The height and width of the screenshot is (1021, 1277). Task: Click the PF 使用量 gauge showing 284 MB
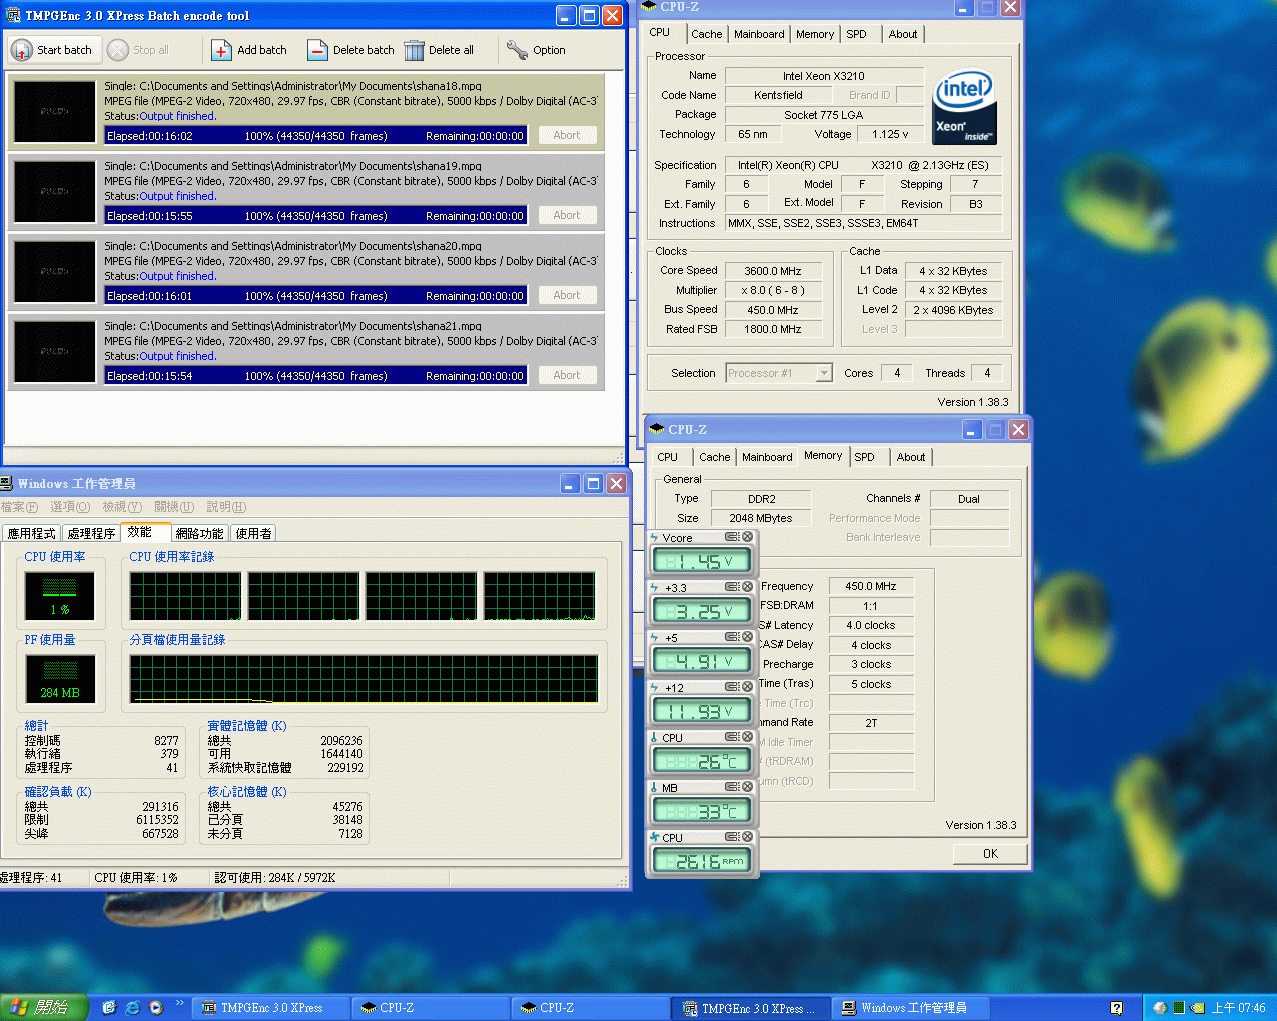60,679
